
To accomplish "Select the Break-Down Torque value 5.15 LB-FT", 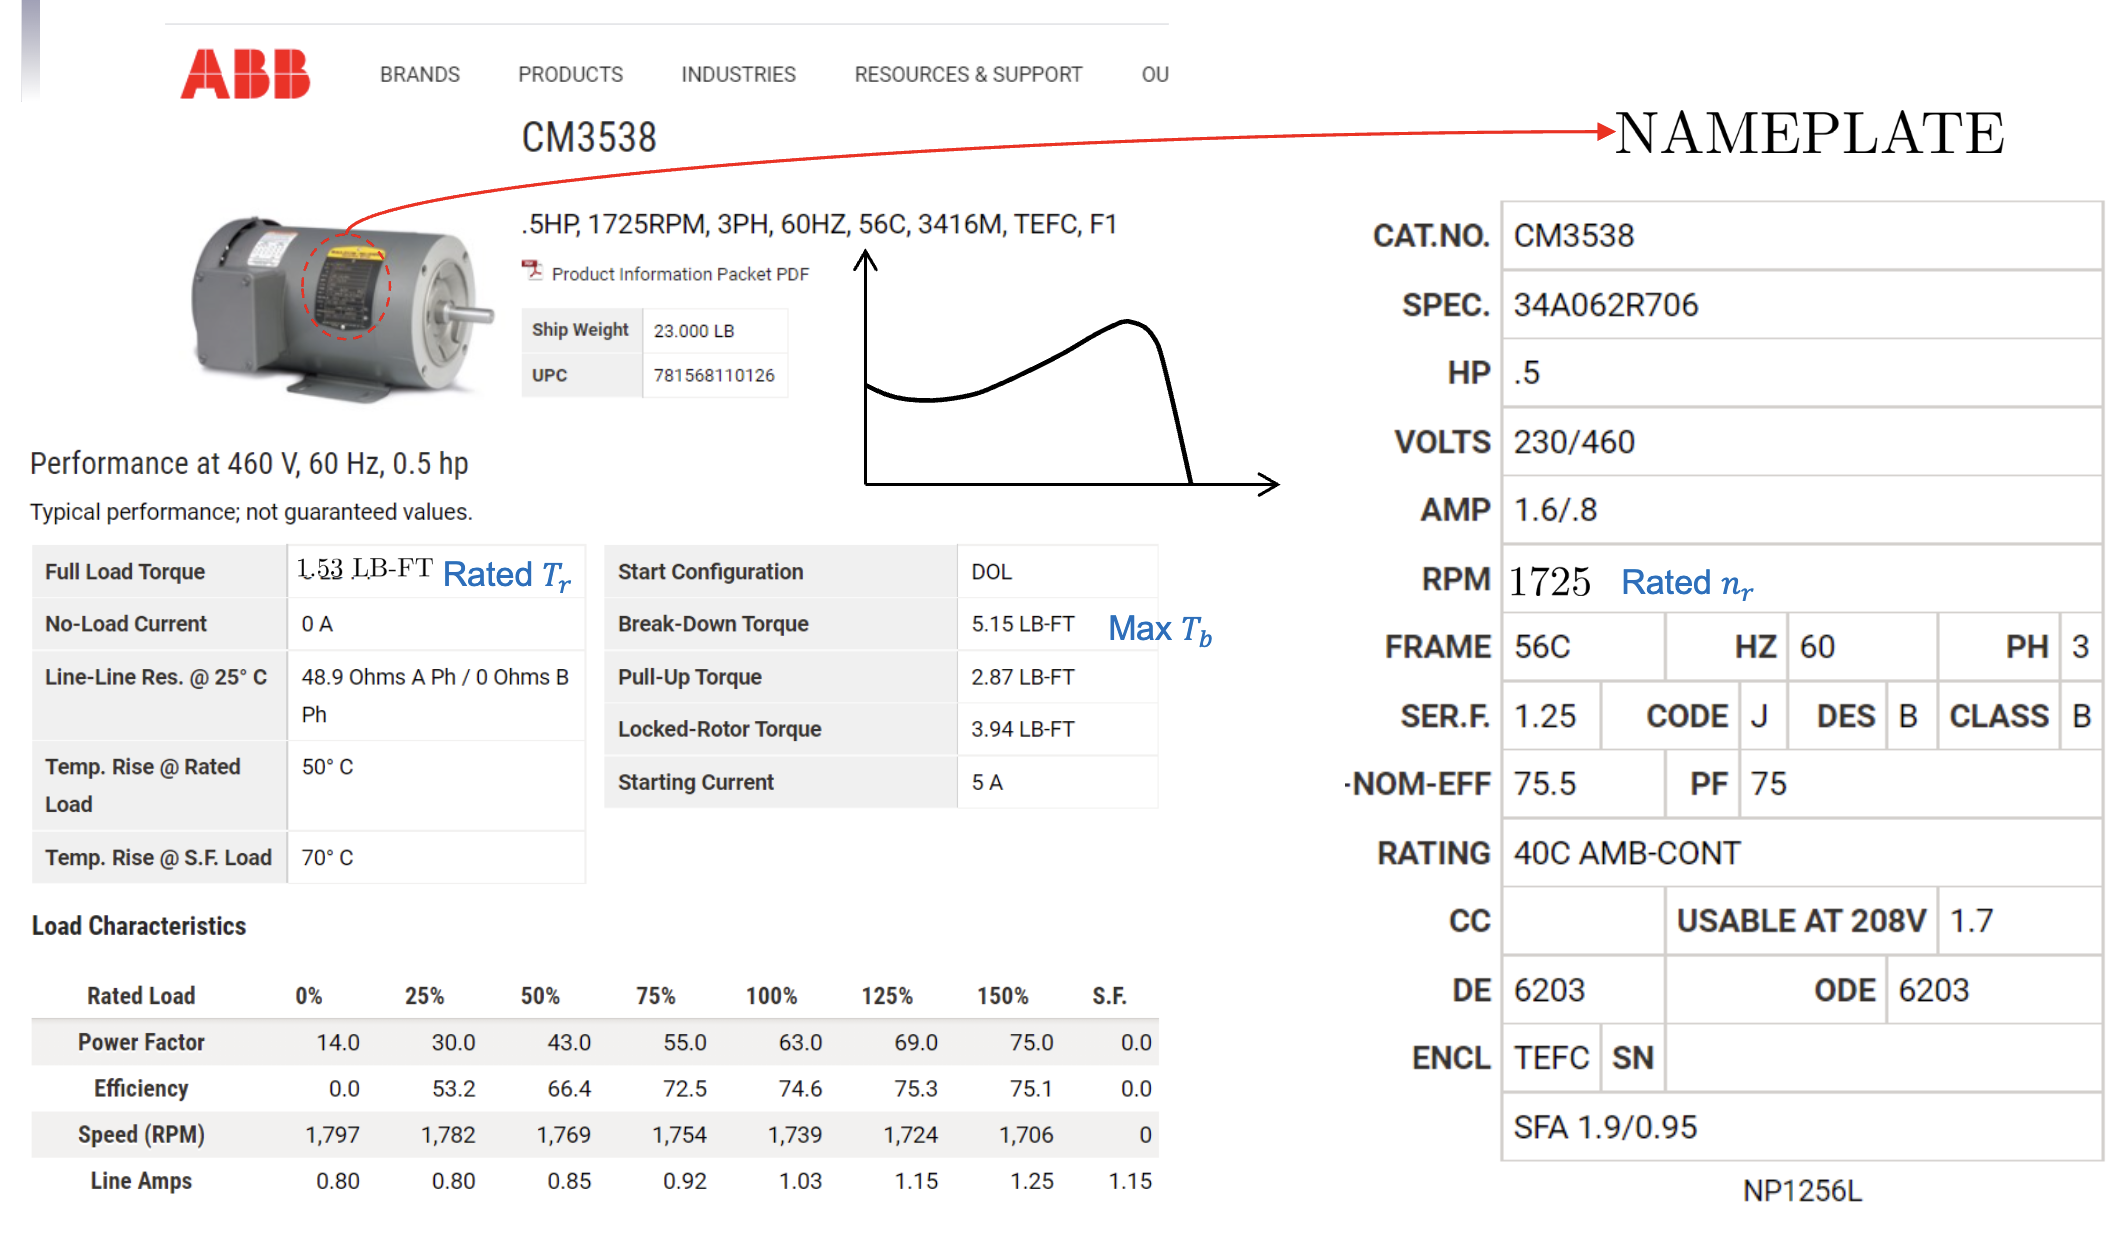I will pos(1022,624).
